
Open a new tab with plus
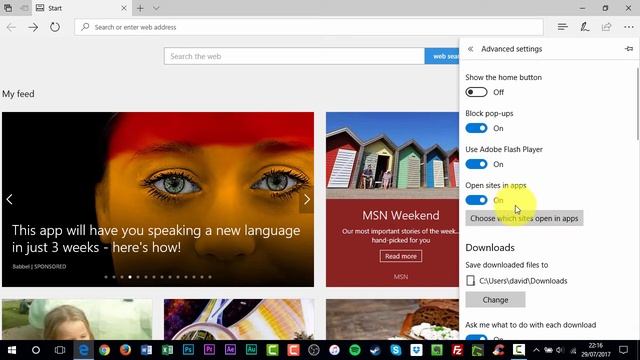(x=140, y=8)
